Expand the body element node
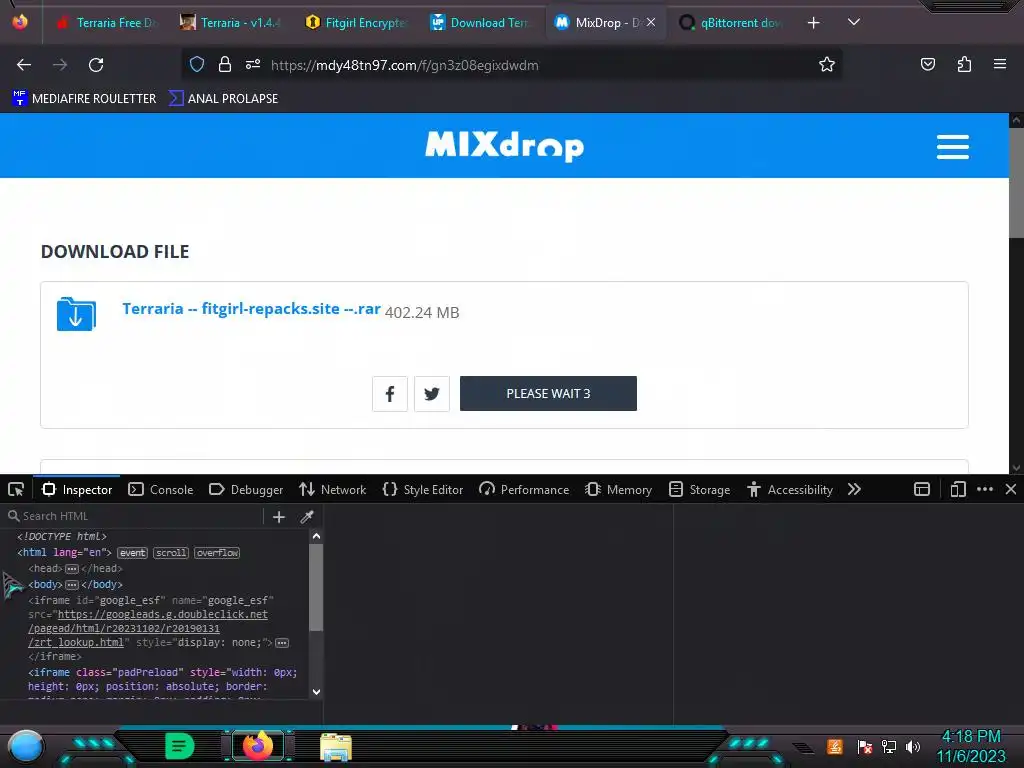Screen dimensions: 1024x768 click(x=72, y=584)
